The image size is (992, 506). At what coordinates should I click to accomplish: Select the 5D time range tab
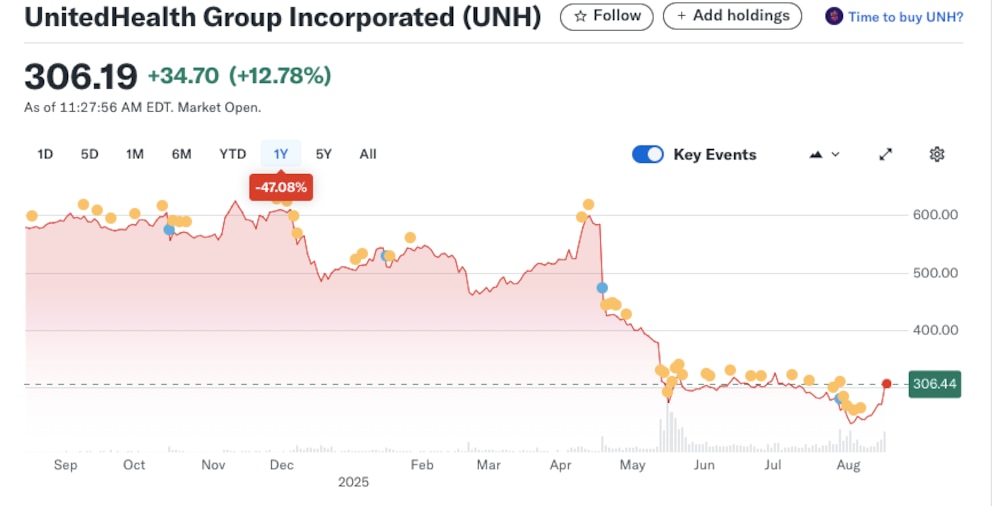(x=90, y=154)
